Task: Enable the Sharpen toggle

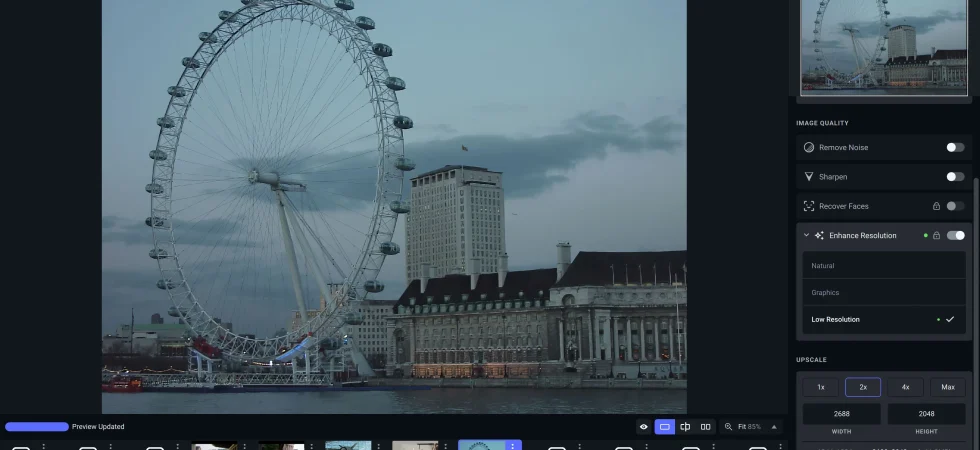Action: point(955,177)
